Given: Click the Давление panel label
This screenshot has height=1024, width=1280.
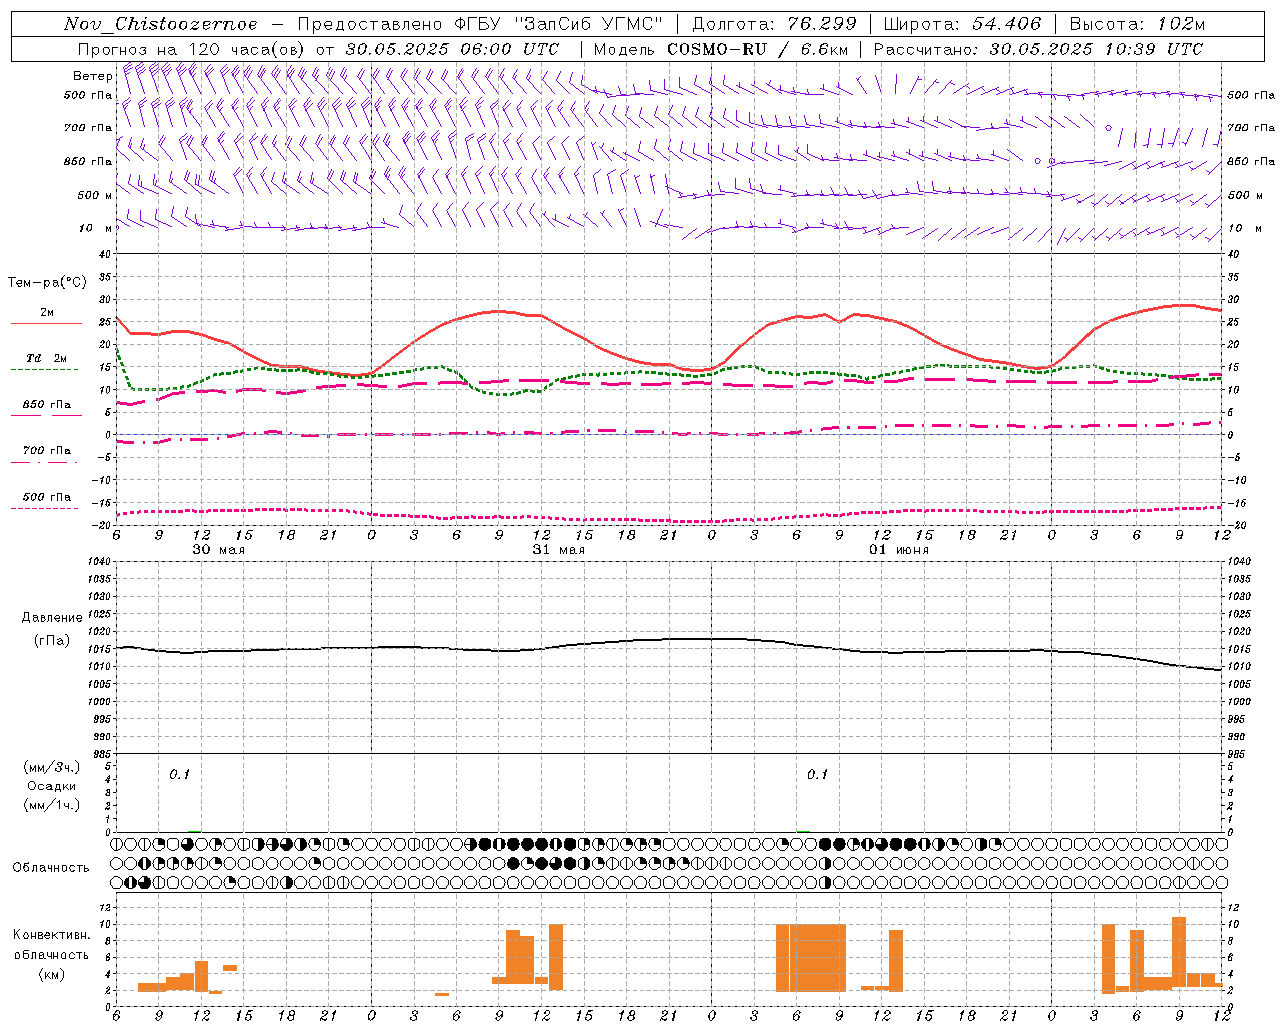Looking at the screenshot, I should (52, 618).
